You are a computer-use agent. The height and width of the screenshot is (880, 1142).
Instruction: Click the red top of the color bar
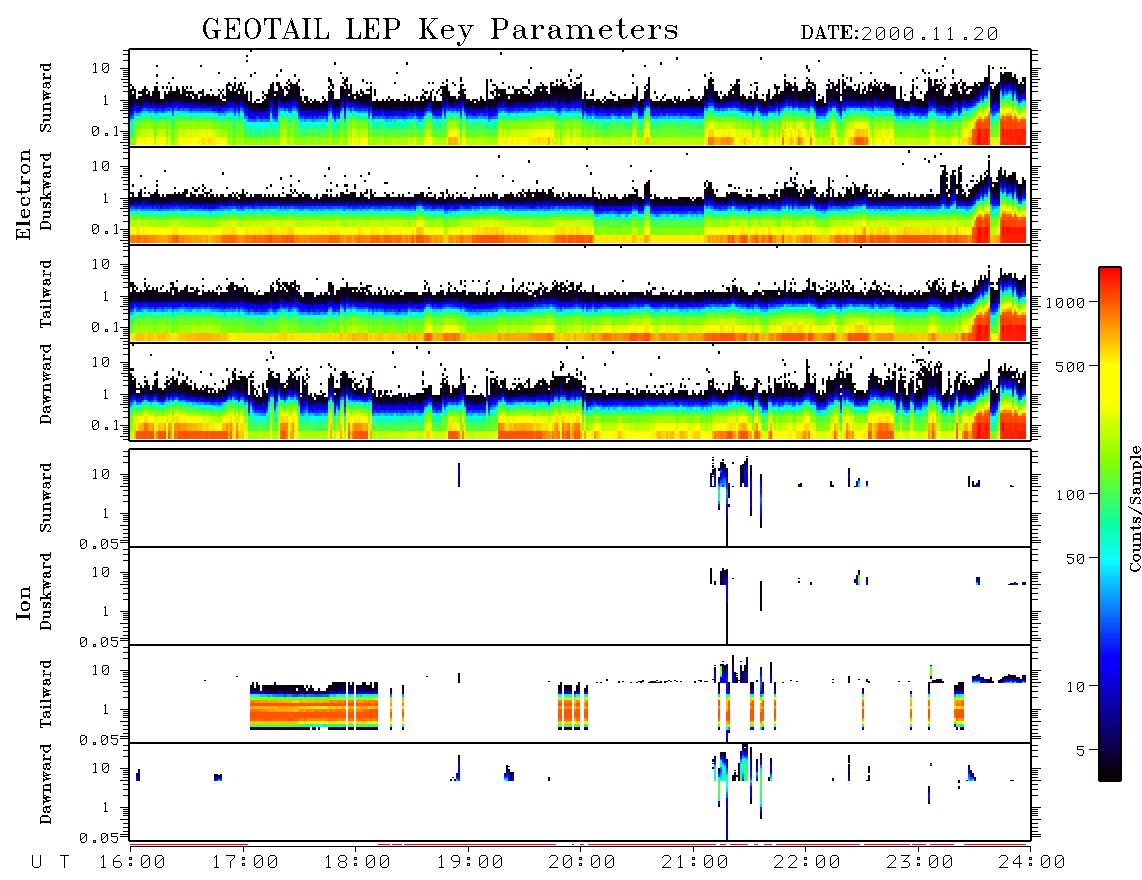click(x=1110, y=280)
